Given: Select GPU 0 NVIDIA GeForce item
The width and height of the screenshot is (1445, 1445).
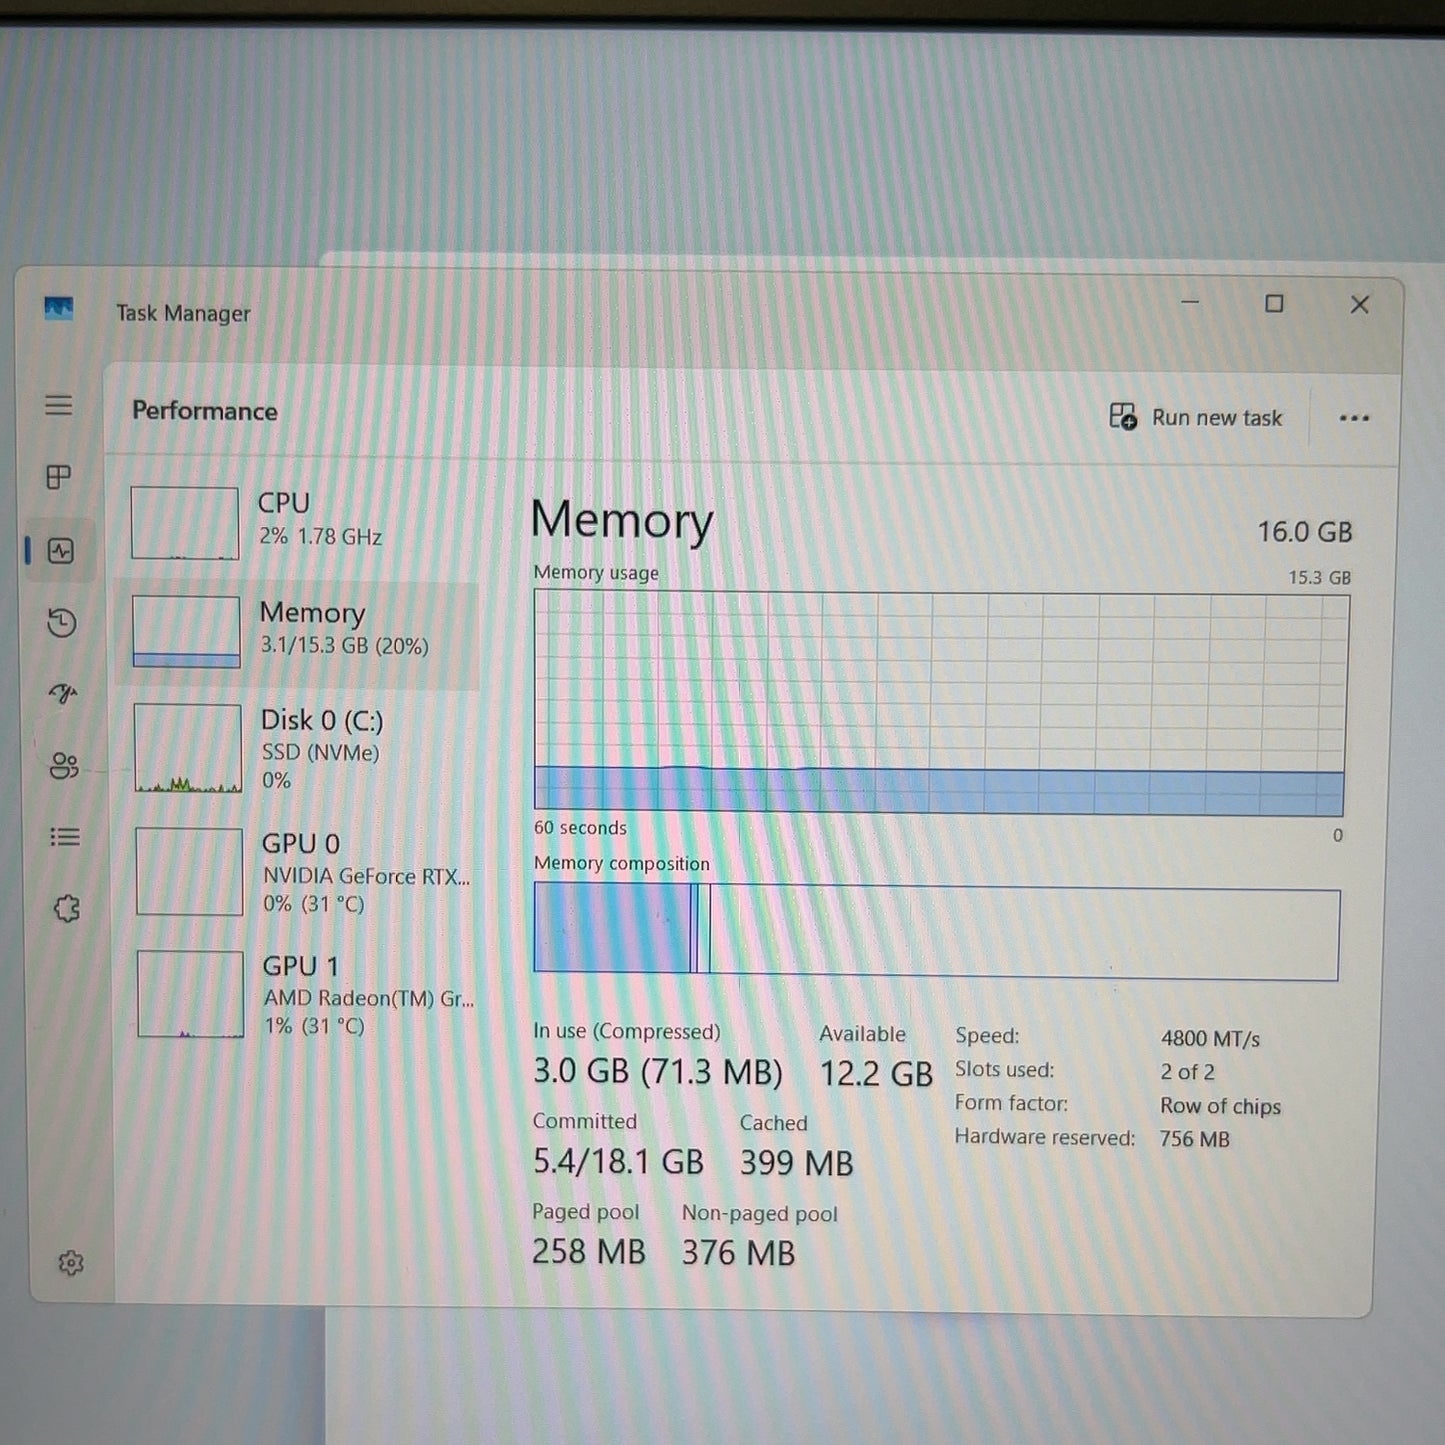Looking at the screenshot, I should coord(300,872).
